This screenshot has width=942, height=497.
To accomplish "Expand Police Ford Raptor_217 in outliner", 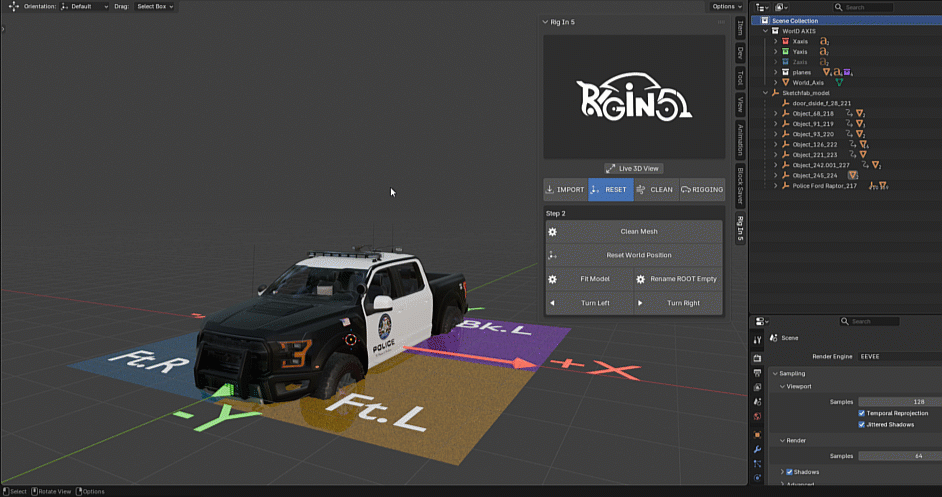I will pyautogui.click(x=776, y=186).
